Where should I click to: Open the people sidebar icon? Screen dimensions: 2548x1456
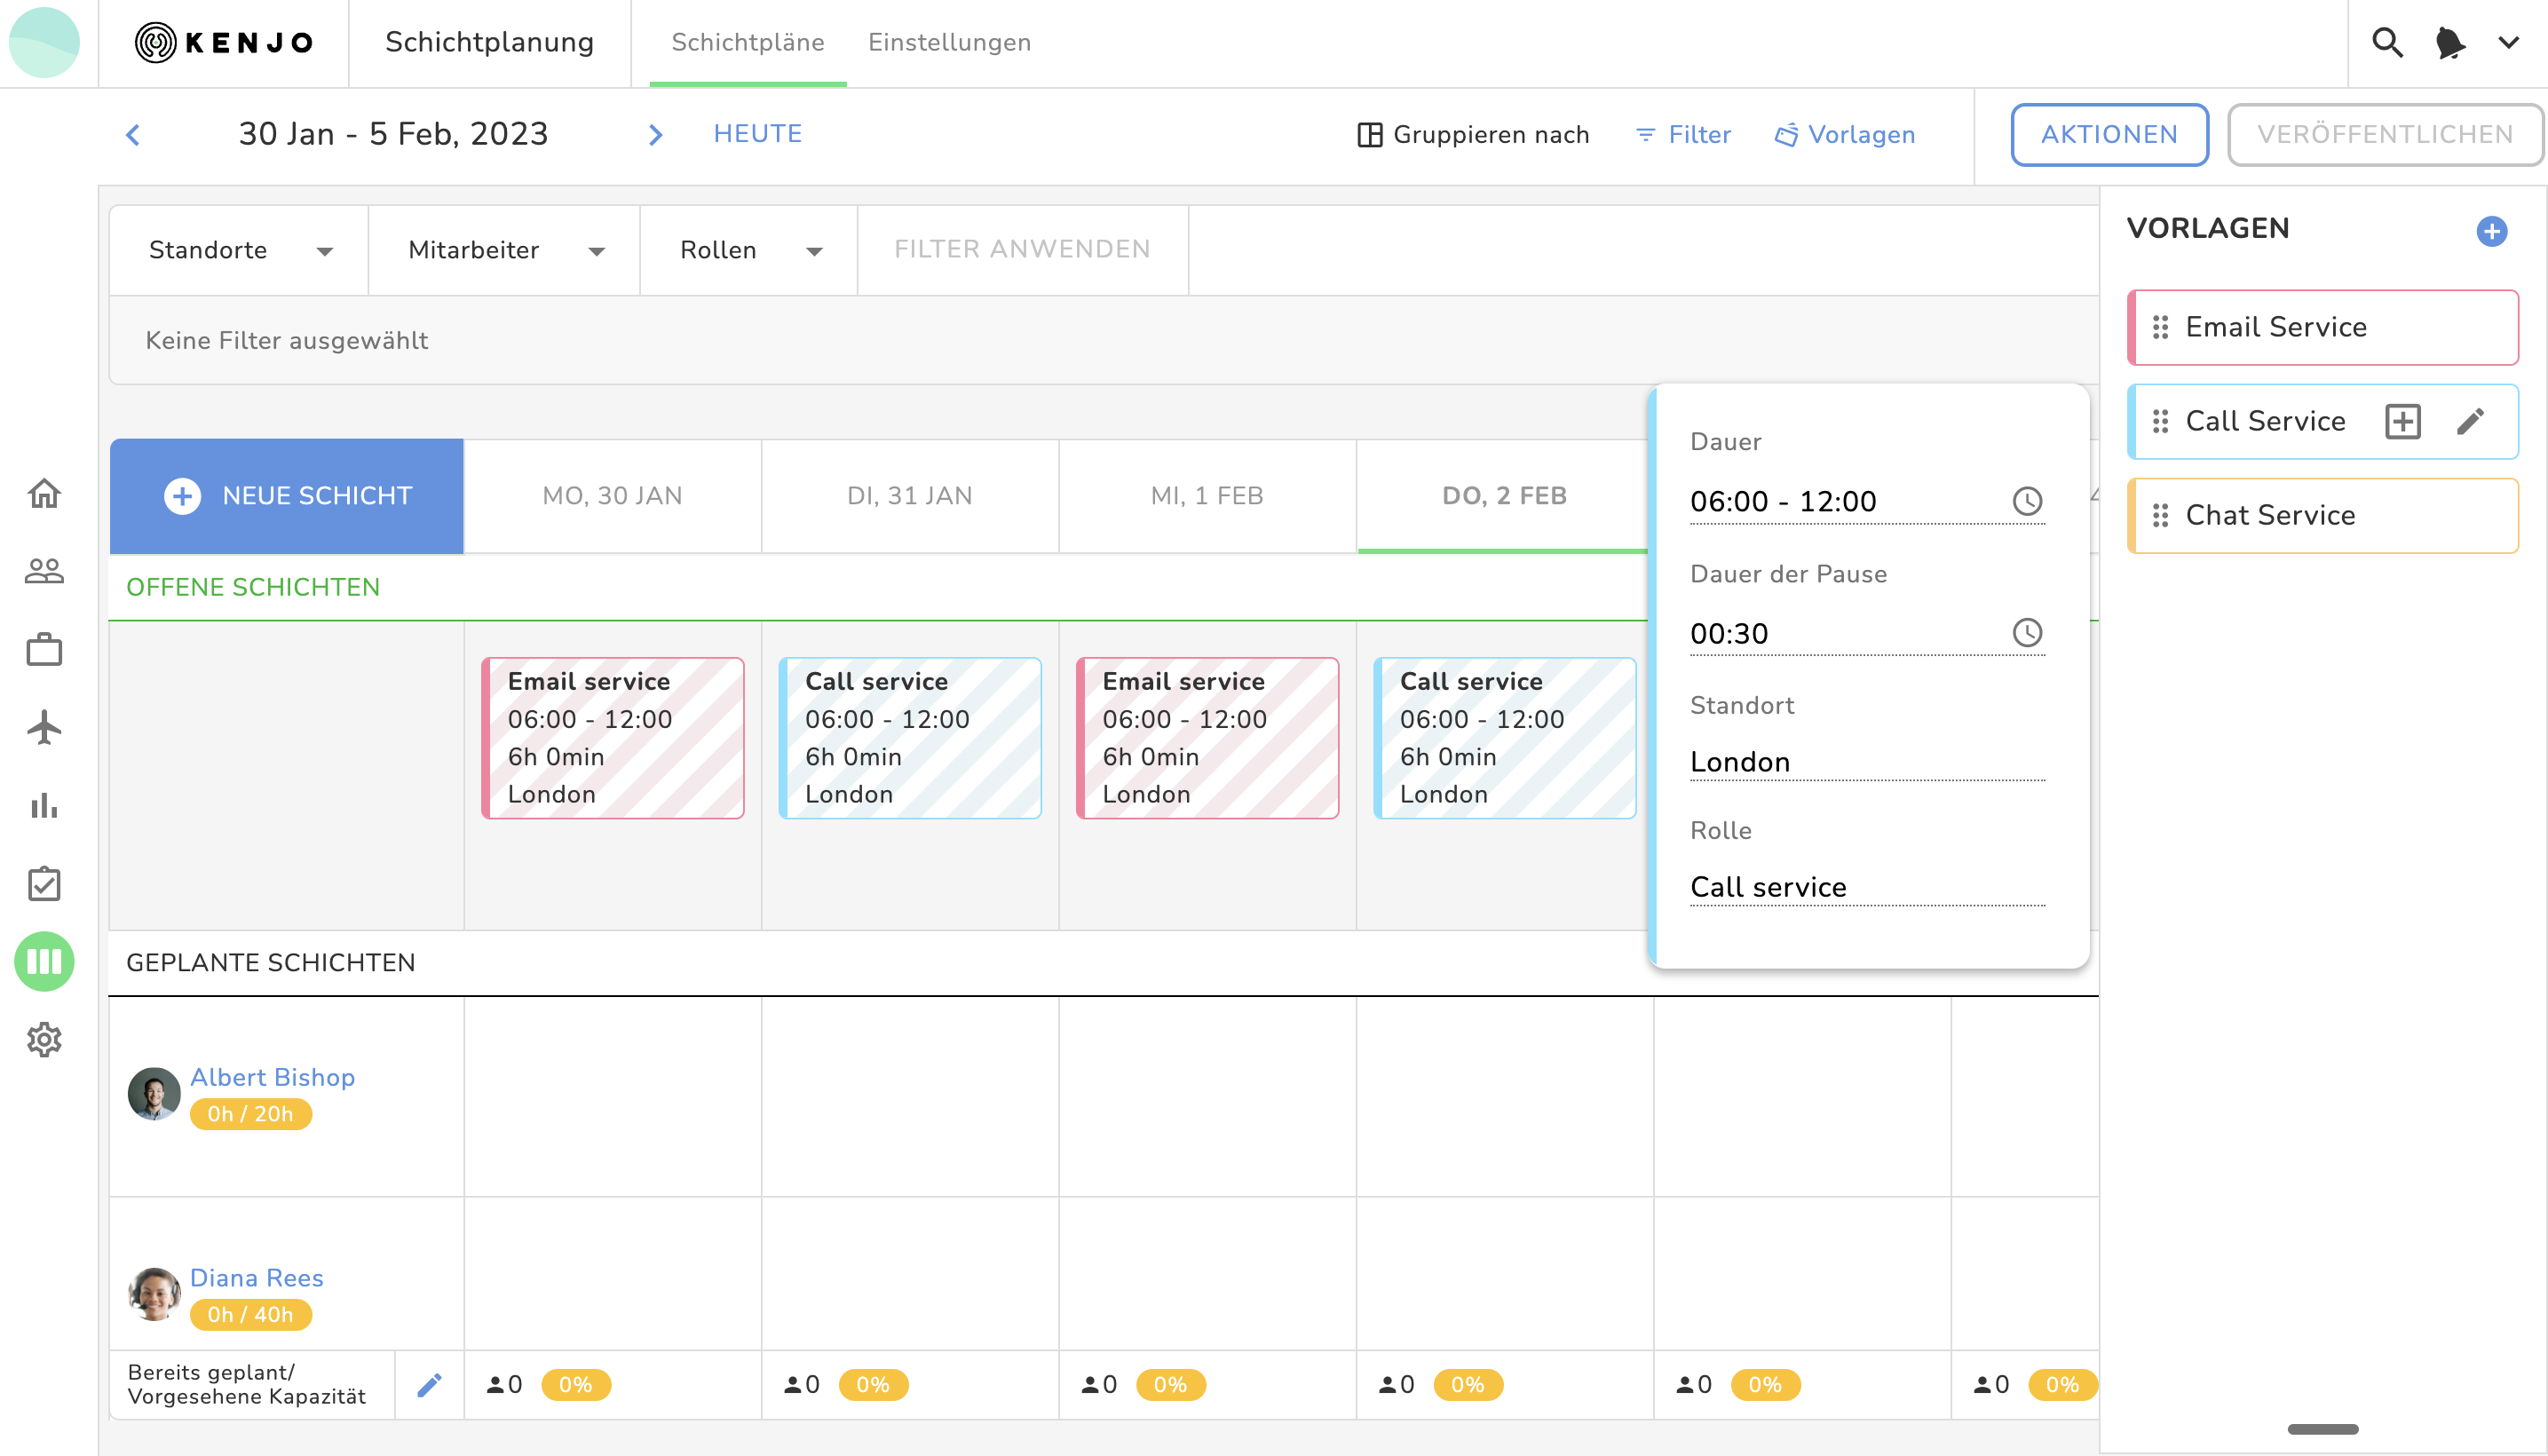(44, 571)
